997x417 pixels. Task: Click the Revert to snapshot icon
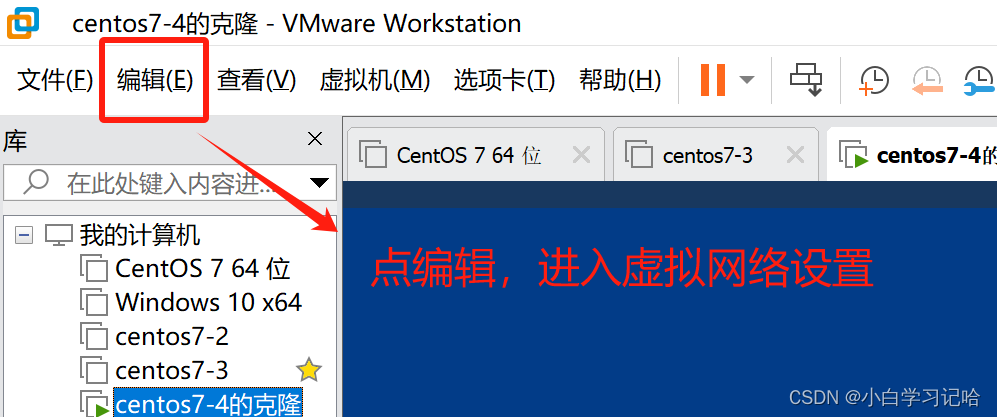927,81
